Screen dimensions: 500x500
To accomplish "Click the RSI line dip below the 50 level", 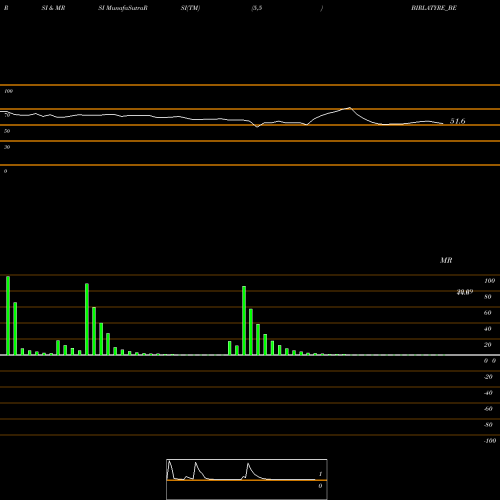I will click(x=257, y=127).
